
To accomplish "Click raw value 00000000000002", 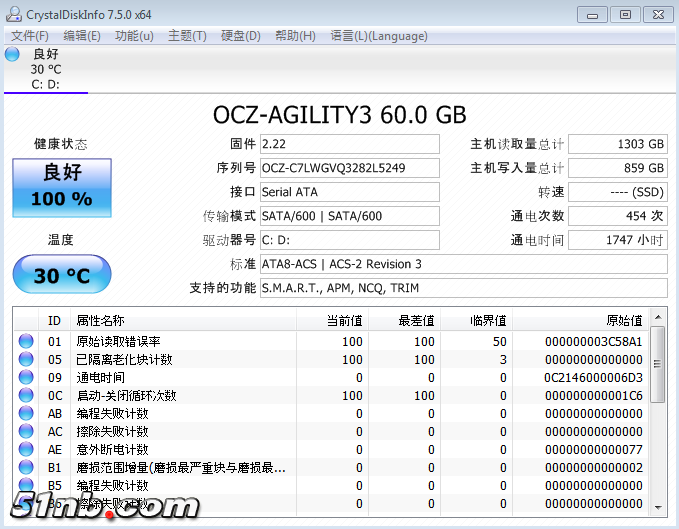I will coord(593,468).
